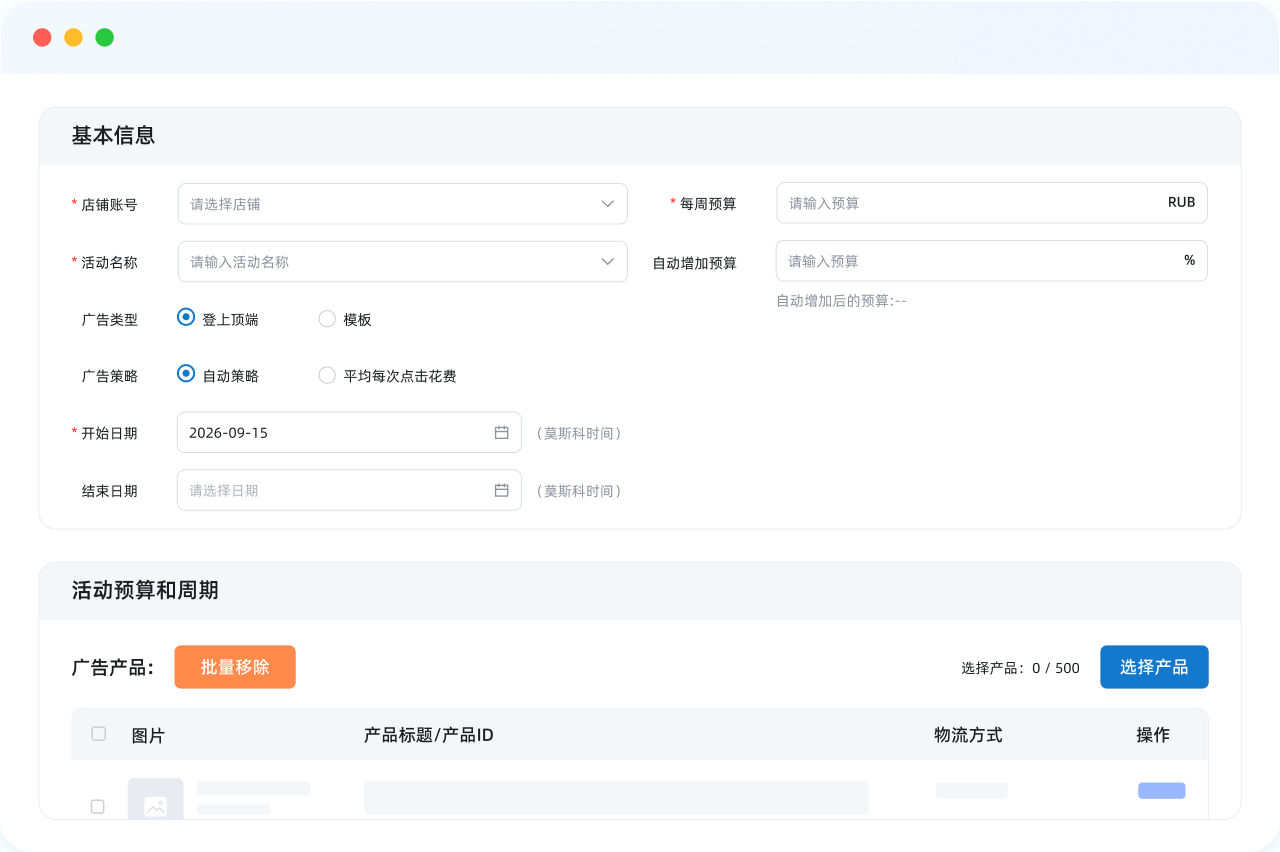Expand the 活动名称 dropdown
Viewport: 1280px width, 852px height.
(x=403, y=262)
